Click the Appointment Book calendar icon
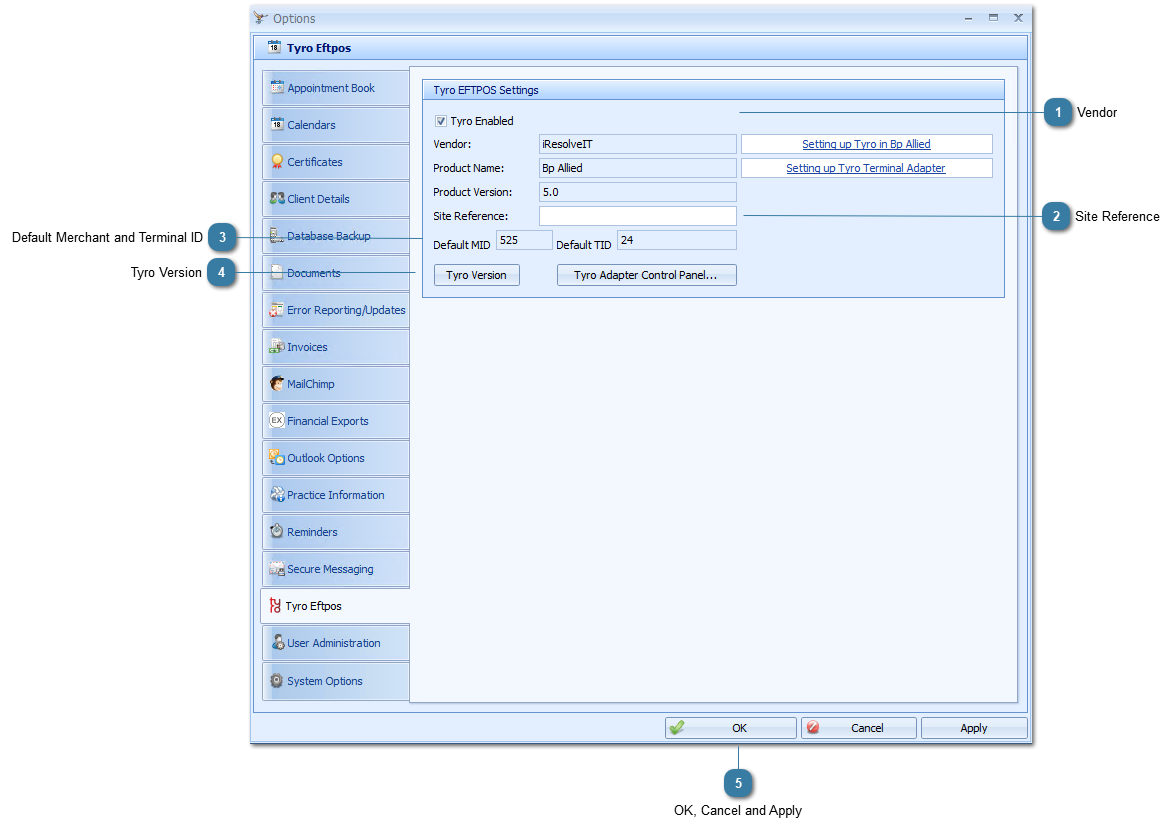 277,87
